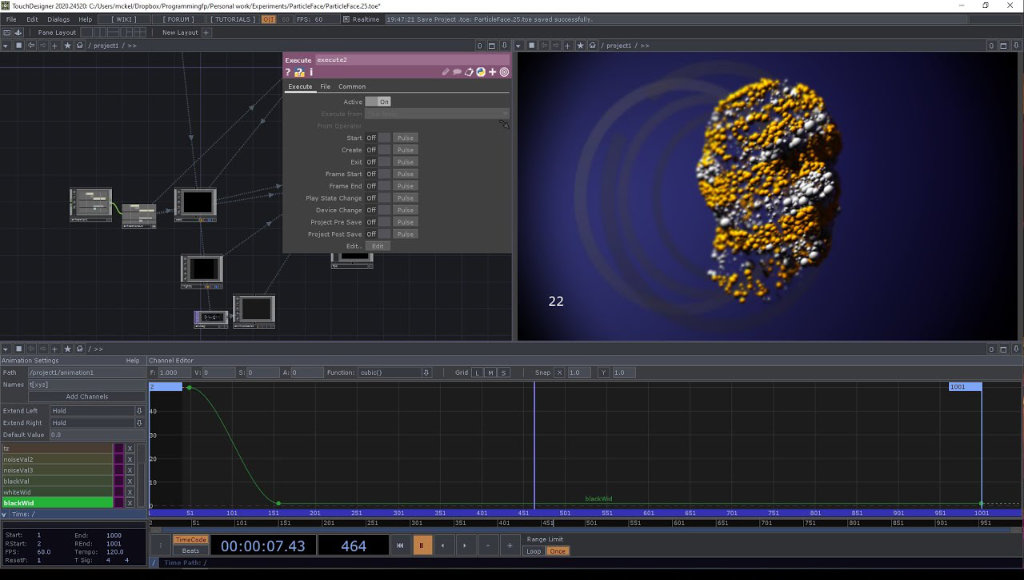Step forward one frame with plus button
Screen dimensions: 1024x580
(510, 545)
